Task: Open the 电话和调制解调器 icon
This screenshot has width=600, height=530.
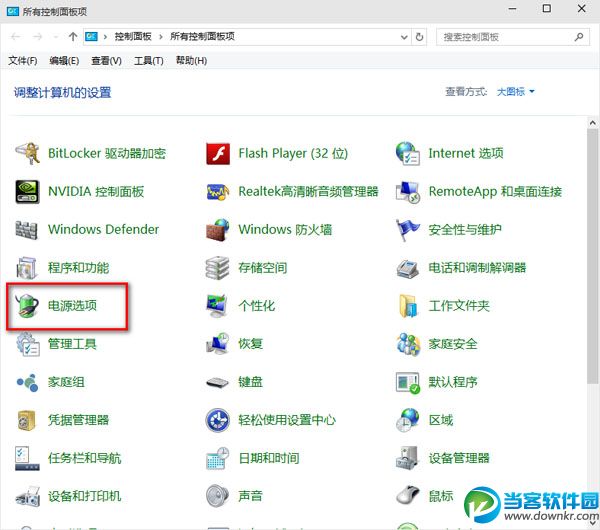Action: coord(408,269)
